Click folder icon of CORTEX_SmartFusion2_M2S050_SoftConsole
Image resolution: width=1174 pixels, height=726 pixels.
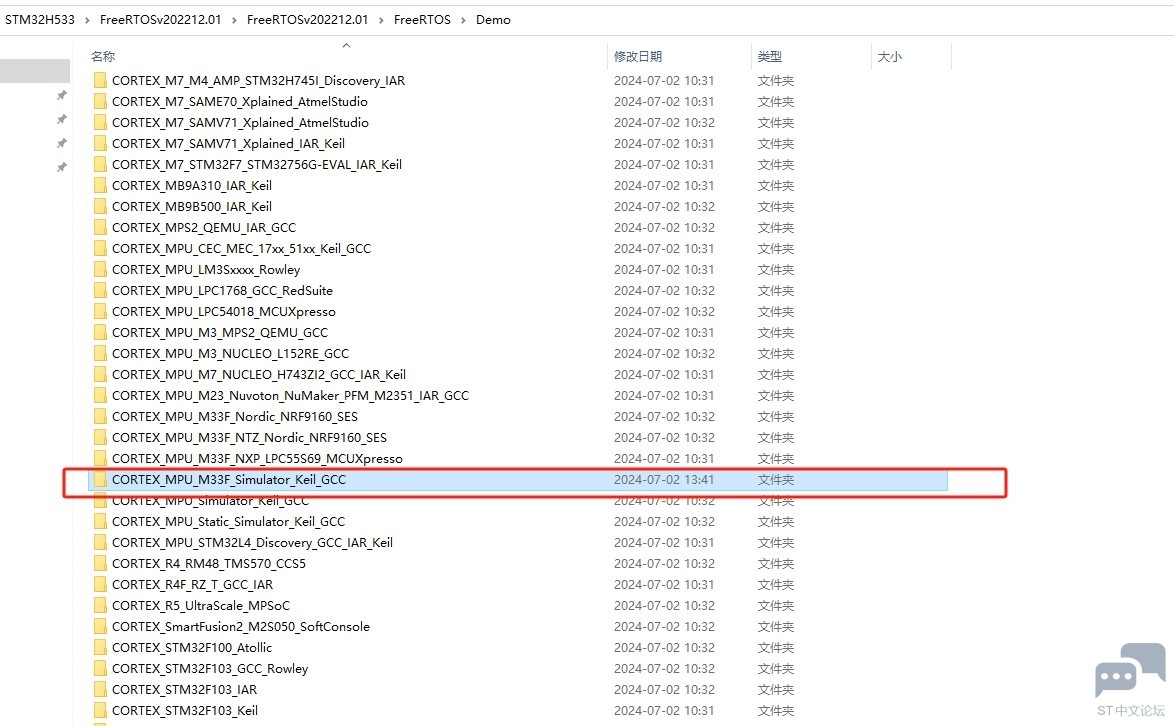(100, 626)
